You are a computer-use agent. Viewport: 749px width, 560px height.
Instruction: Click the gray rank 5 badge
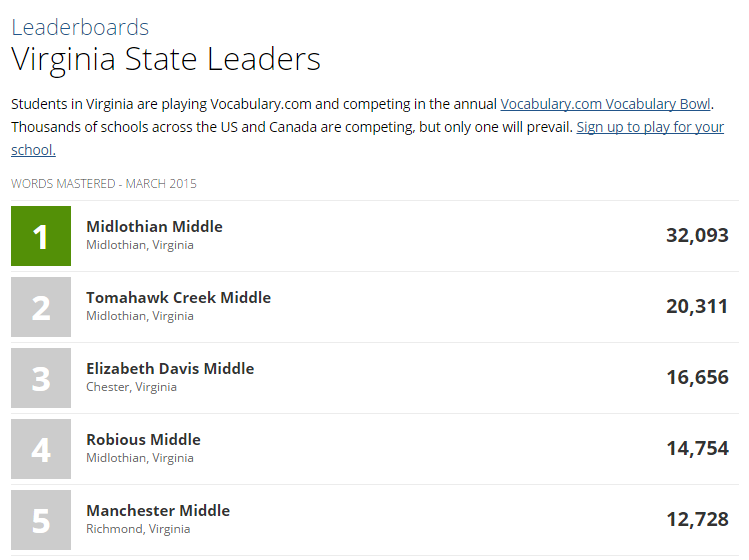pos(41,520)
